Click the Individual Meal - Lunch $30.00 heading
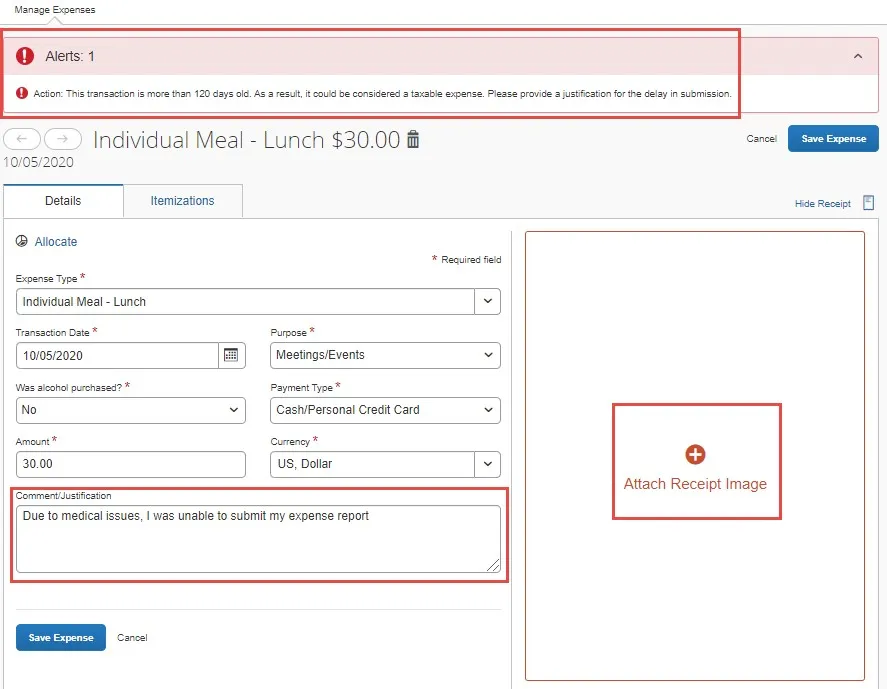Viewport: 887px width, 689px height. (x=247, y=140)
